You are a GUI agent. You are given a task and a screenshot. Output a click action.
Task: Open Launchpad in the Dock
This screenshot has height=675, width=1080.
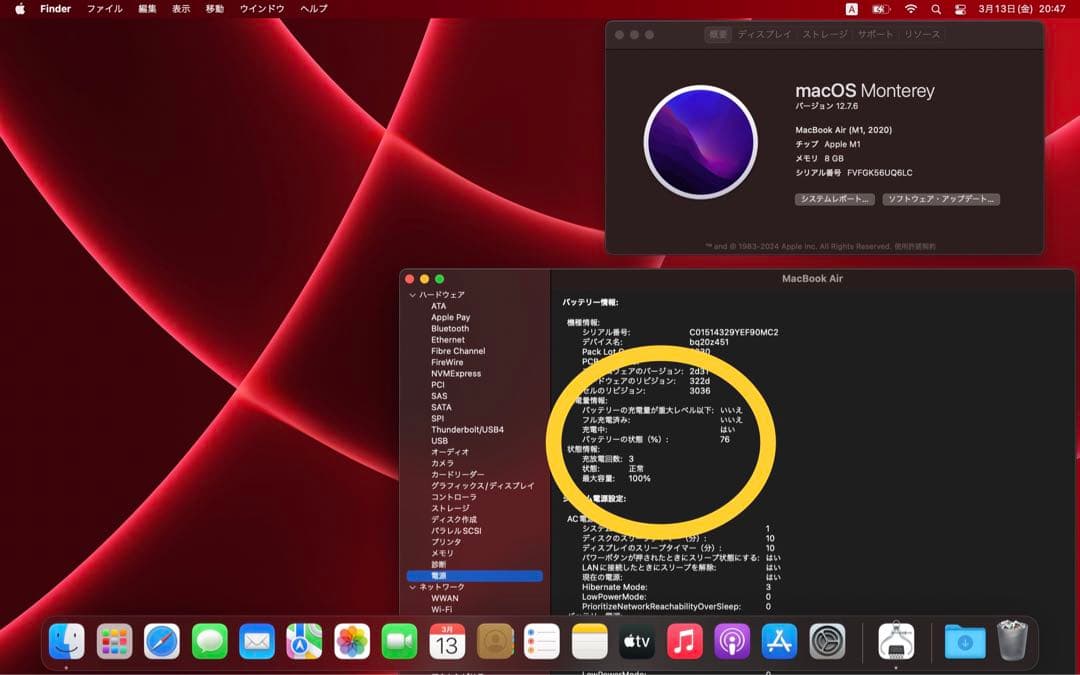pyautogui.click(x=114, y=641)
